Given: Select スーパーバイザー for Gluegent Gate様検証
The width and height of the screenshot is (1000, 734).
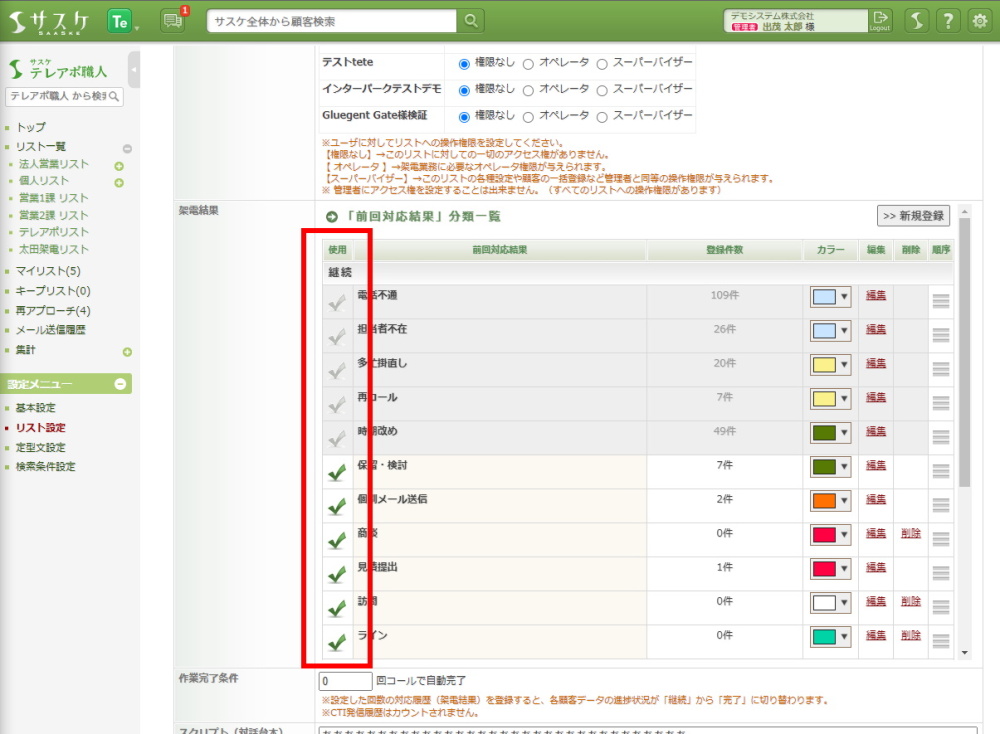Looking at the screenshot, I should coord(601,116).
